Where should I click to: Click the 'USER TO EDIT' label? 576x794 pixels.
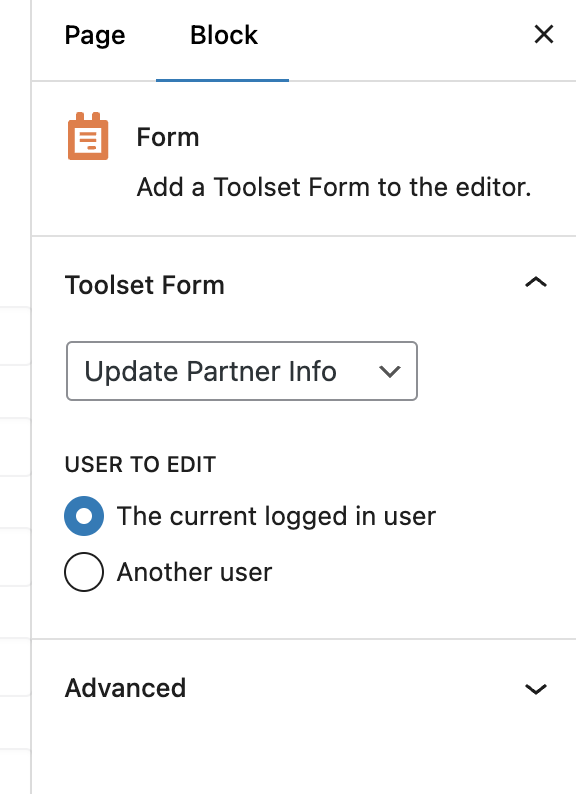pyautogui.click(x=140, y=464)
